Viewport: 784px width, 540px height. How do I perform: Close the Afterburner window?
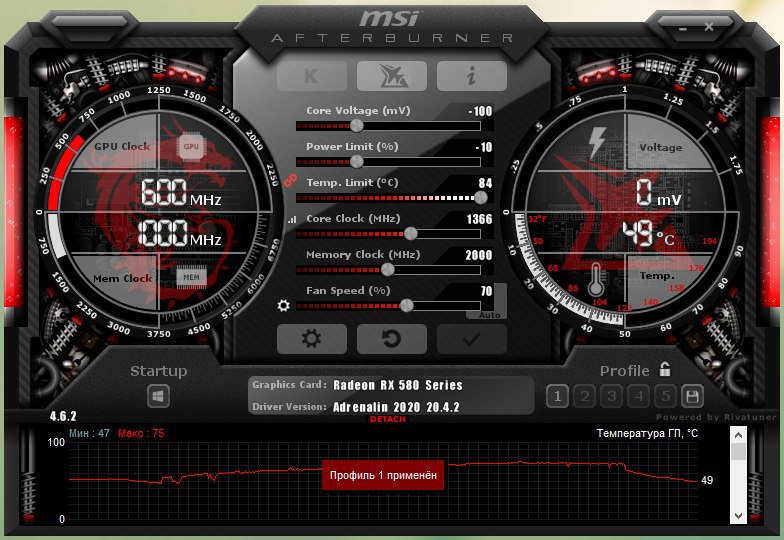709,26
